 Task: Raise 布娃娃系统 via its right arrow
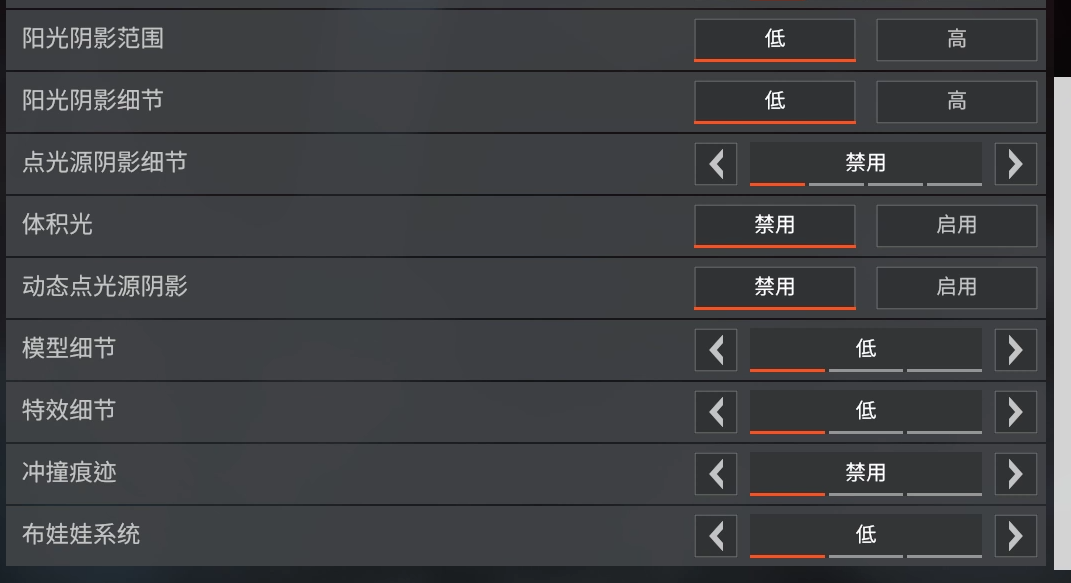(1016, 535)
